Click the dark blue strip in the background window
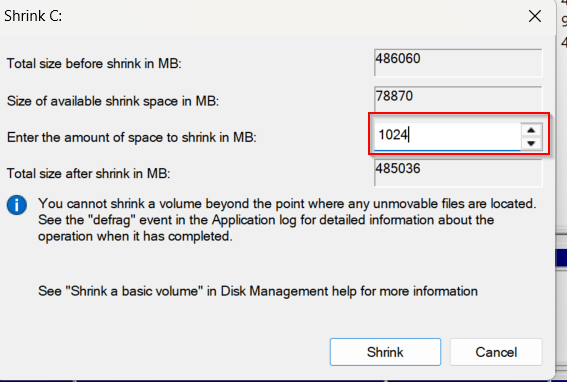Viewport: 567px width, 382px height. click(561, 258)
